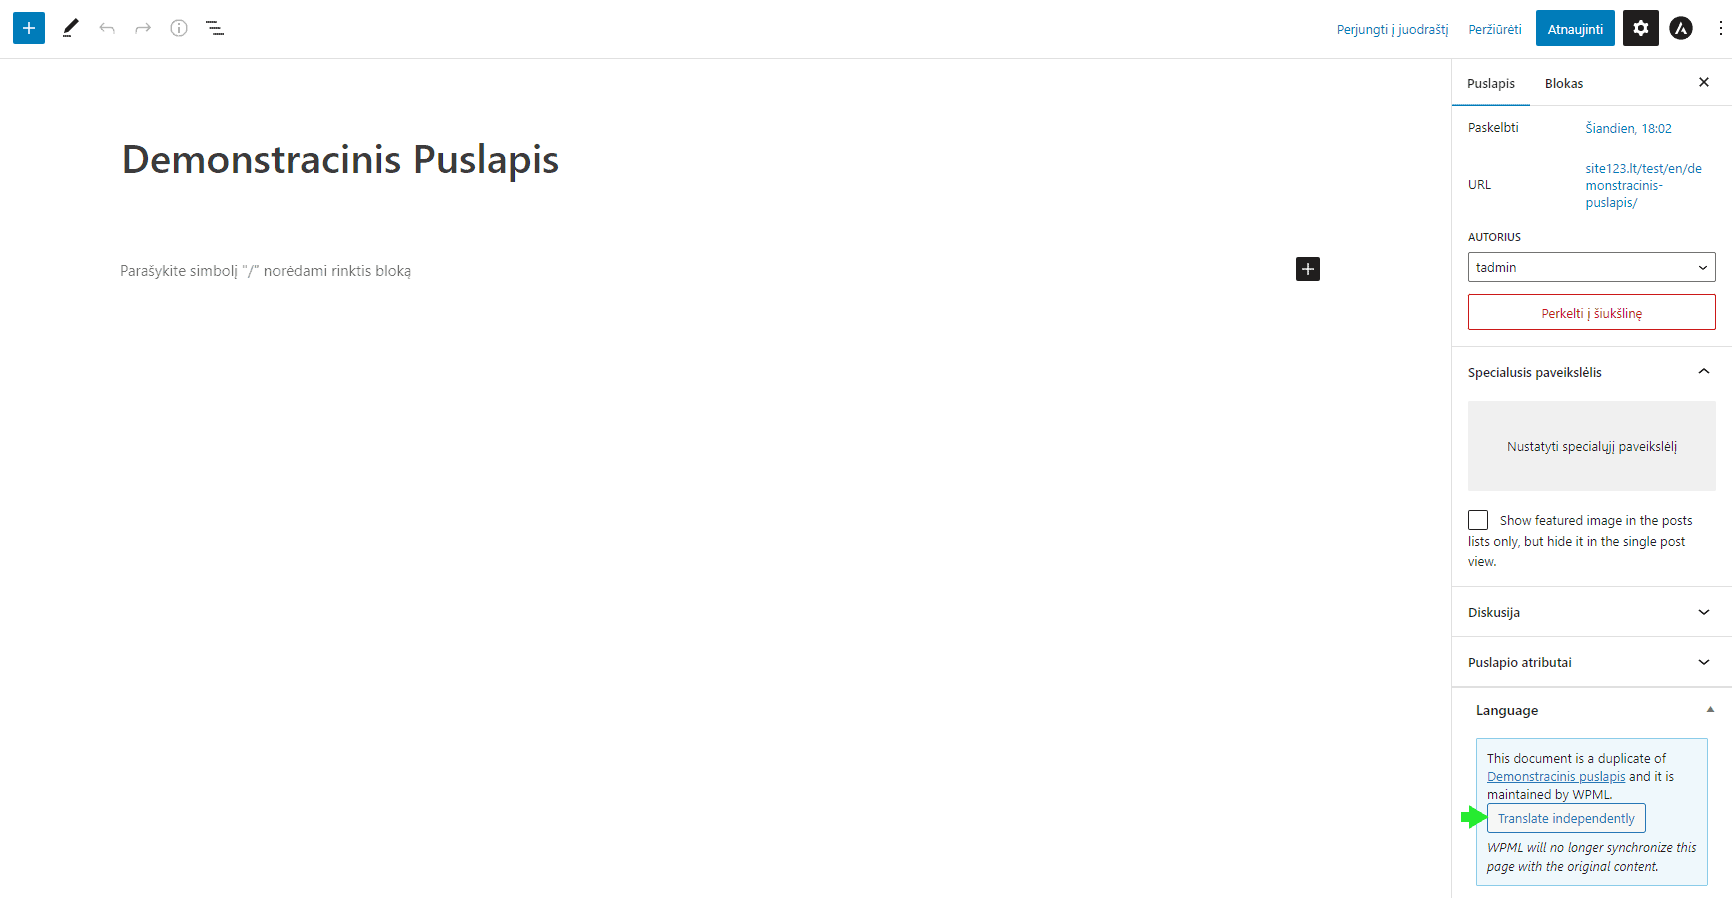Screen dimensions: 1732x898
Task: Expand the Puslapio atributai panel
Action: (x=1591, y=662)
